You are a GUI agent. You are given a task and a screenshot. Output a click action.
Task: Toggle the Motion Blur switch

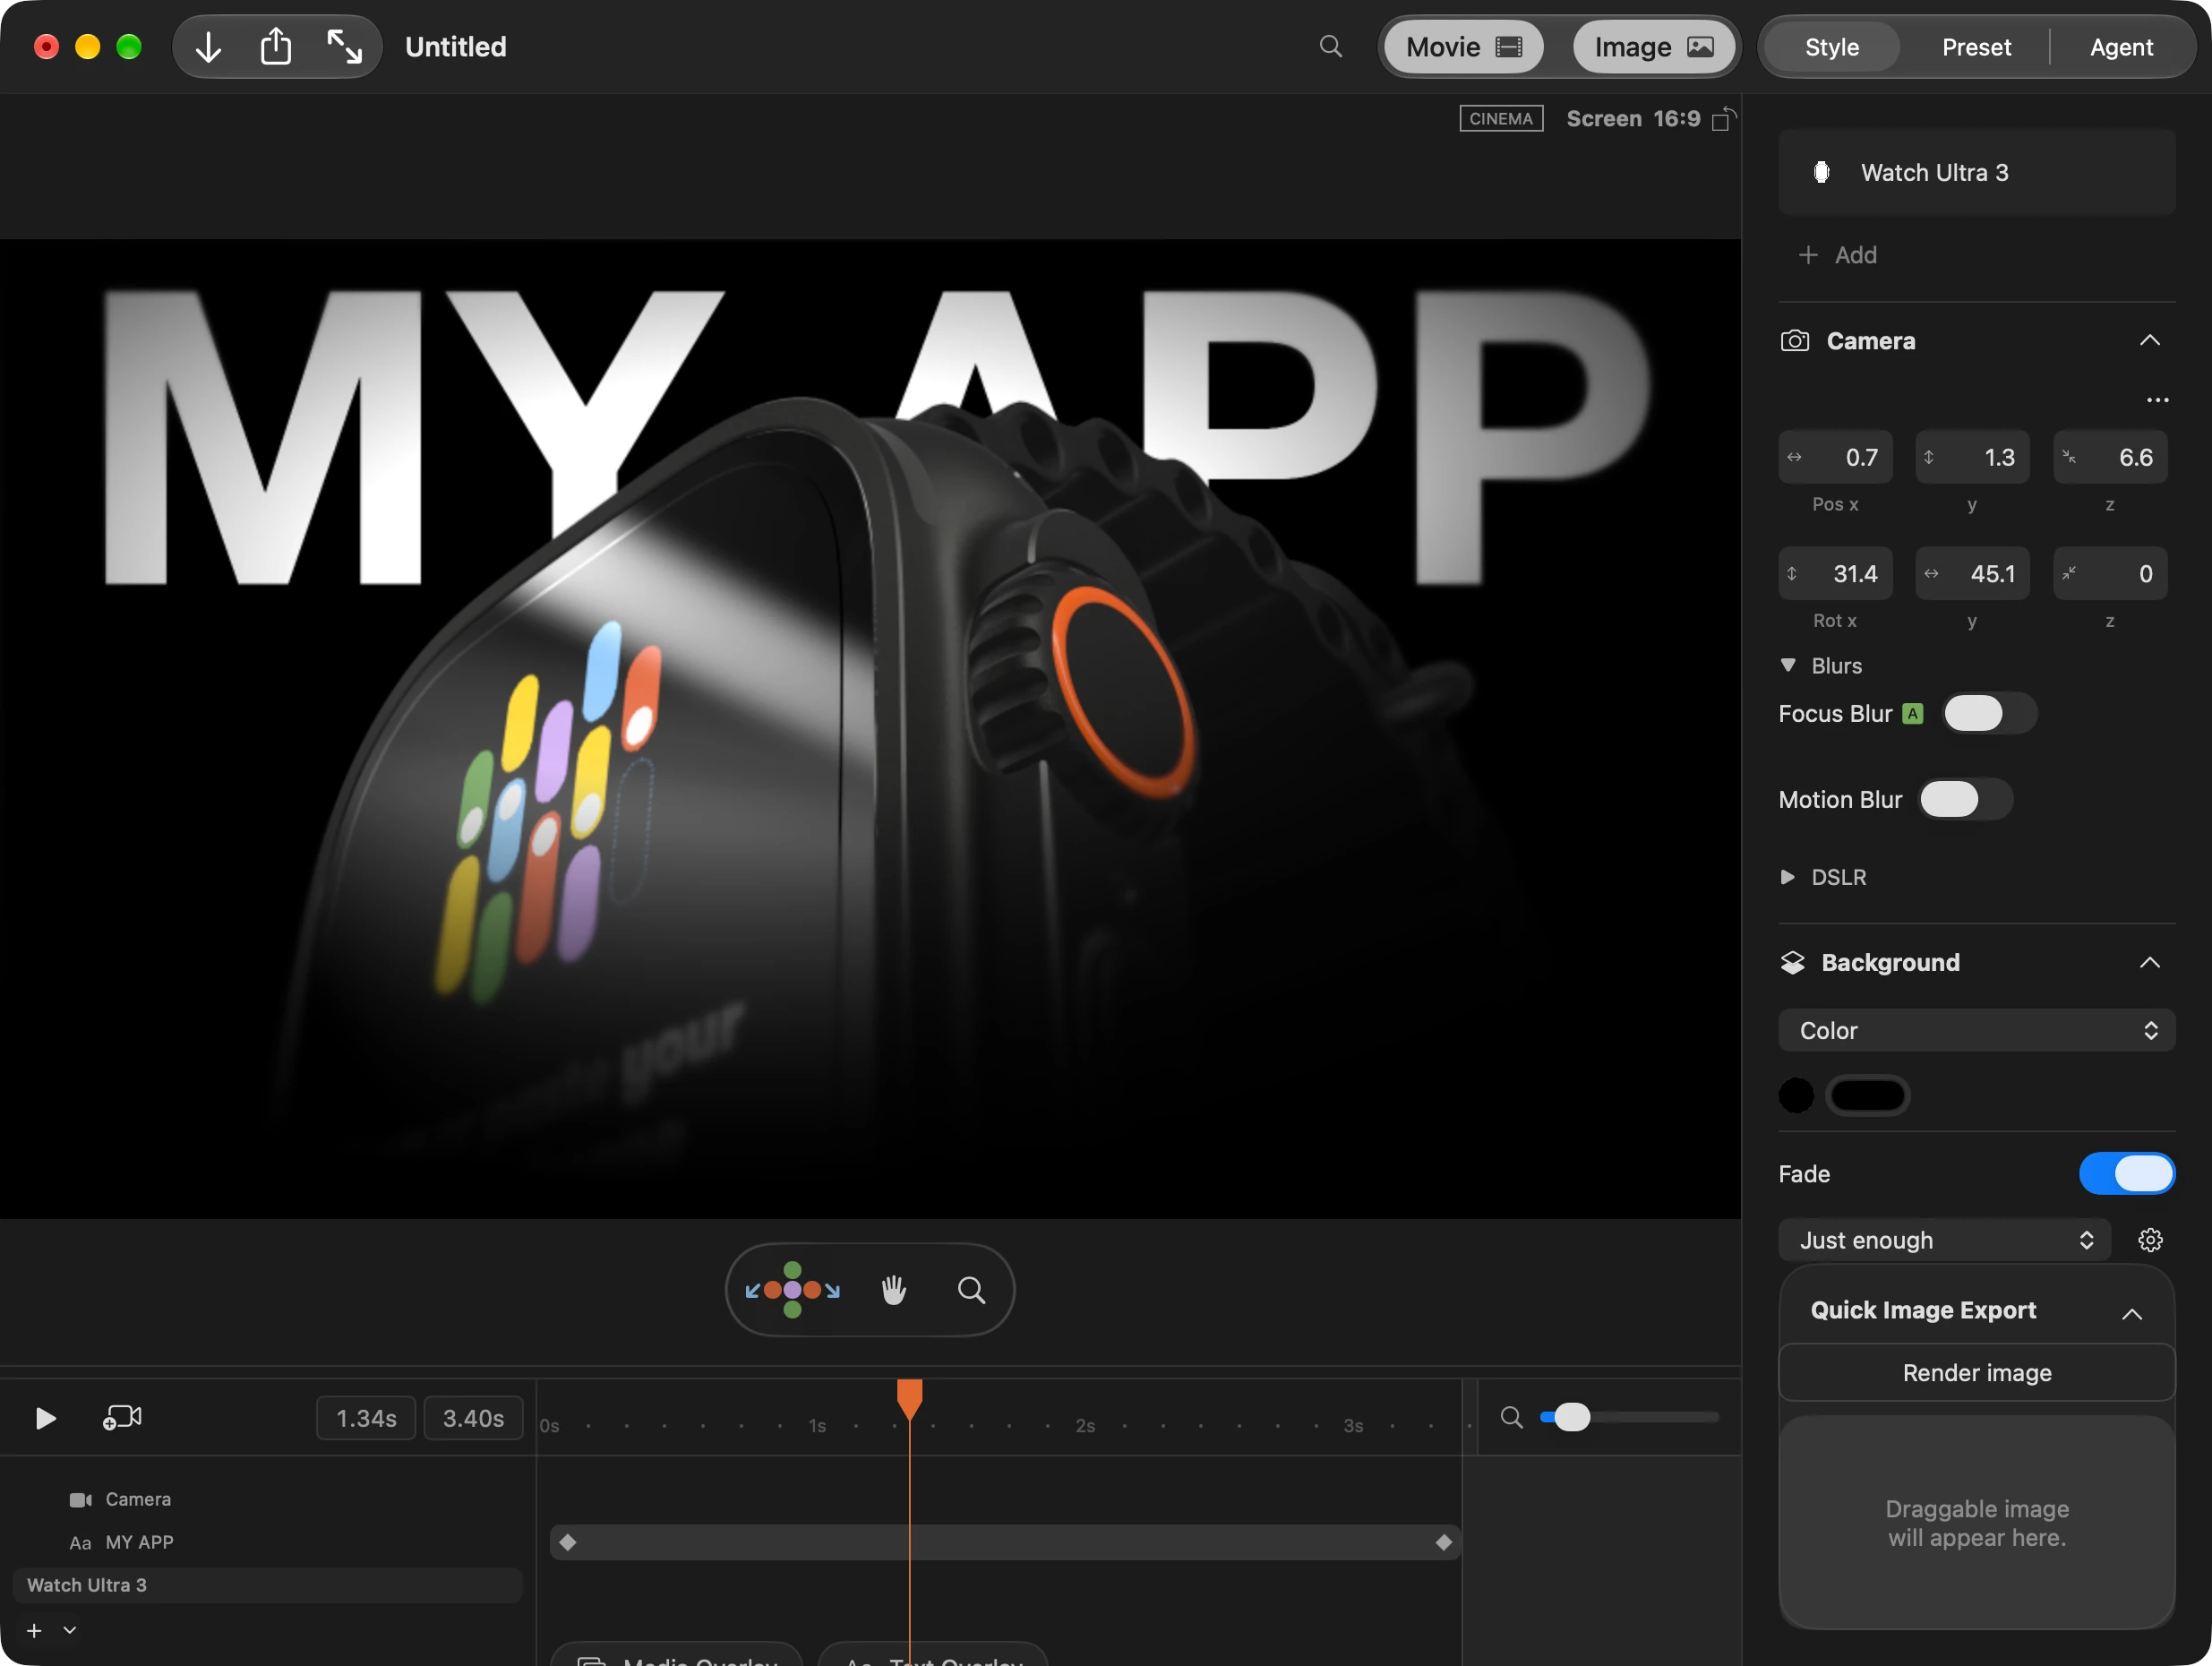(1965, 800)
